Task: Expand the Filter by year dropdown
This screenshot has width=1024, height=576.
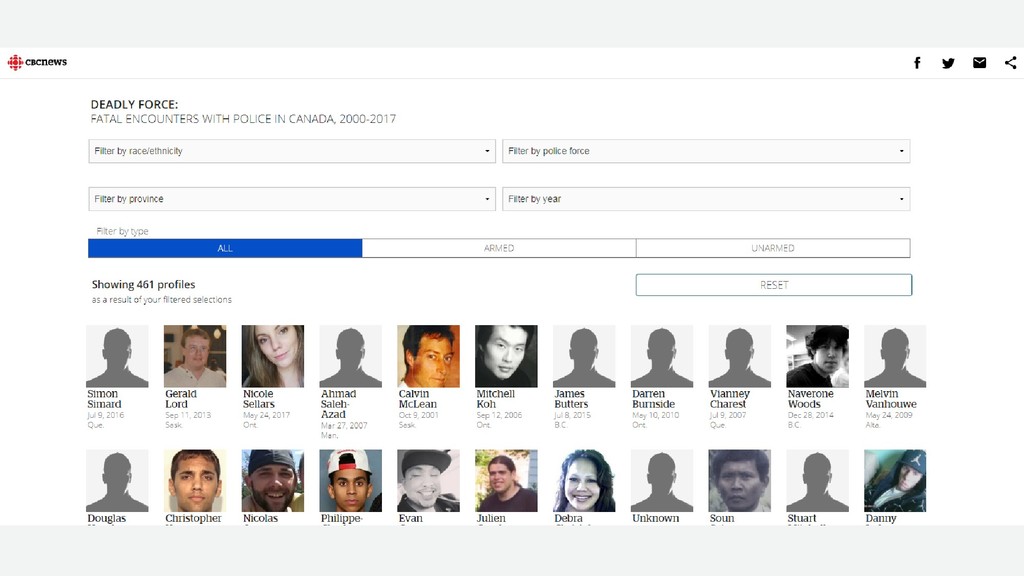Action: [706, 199]
